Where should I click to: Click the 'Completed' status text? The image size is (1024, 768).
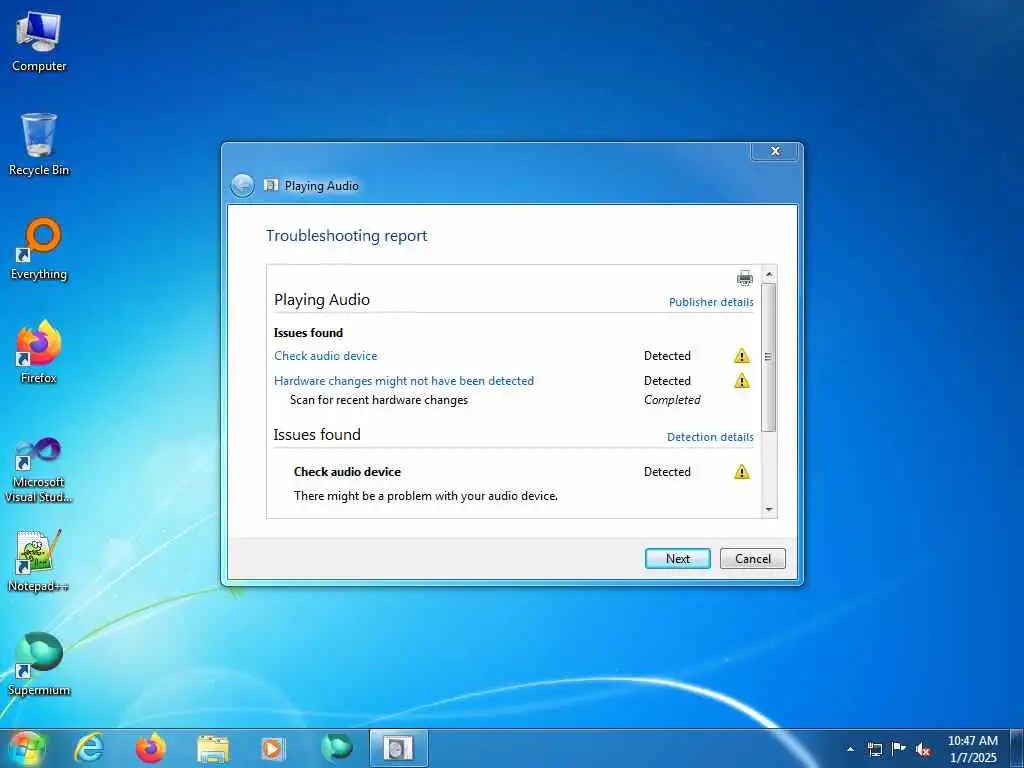click(672, 400)
